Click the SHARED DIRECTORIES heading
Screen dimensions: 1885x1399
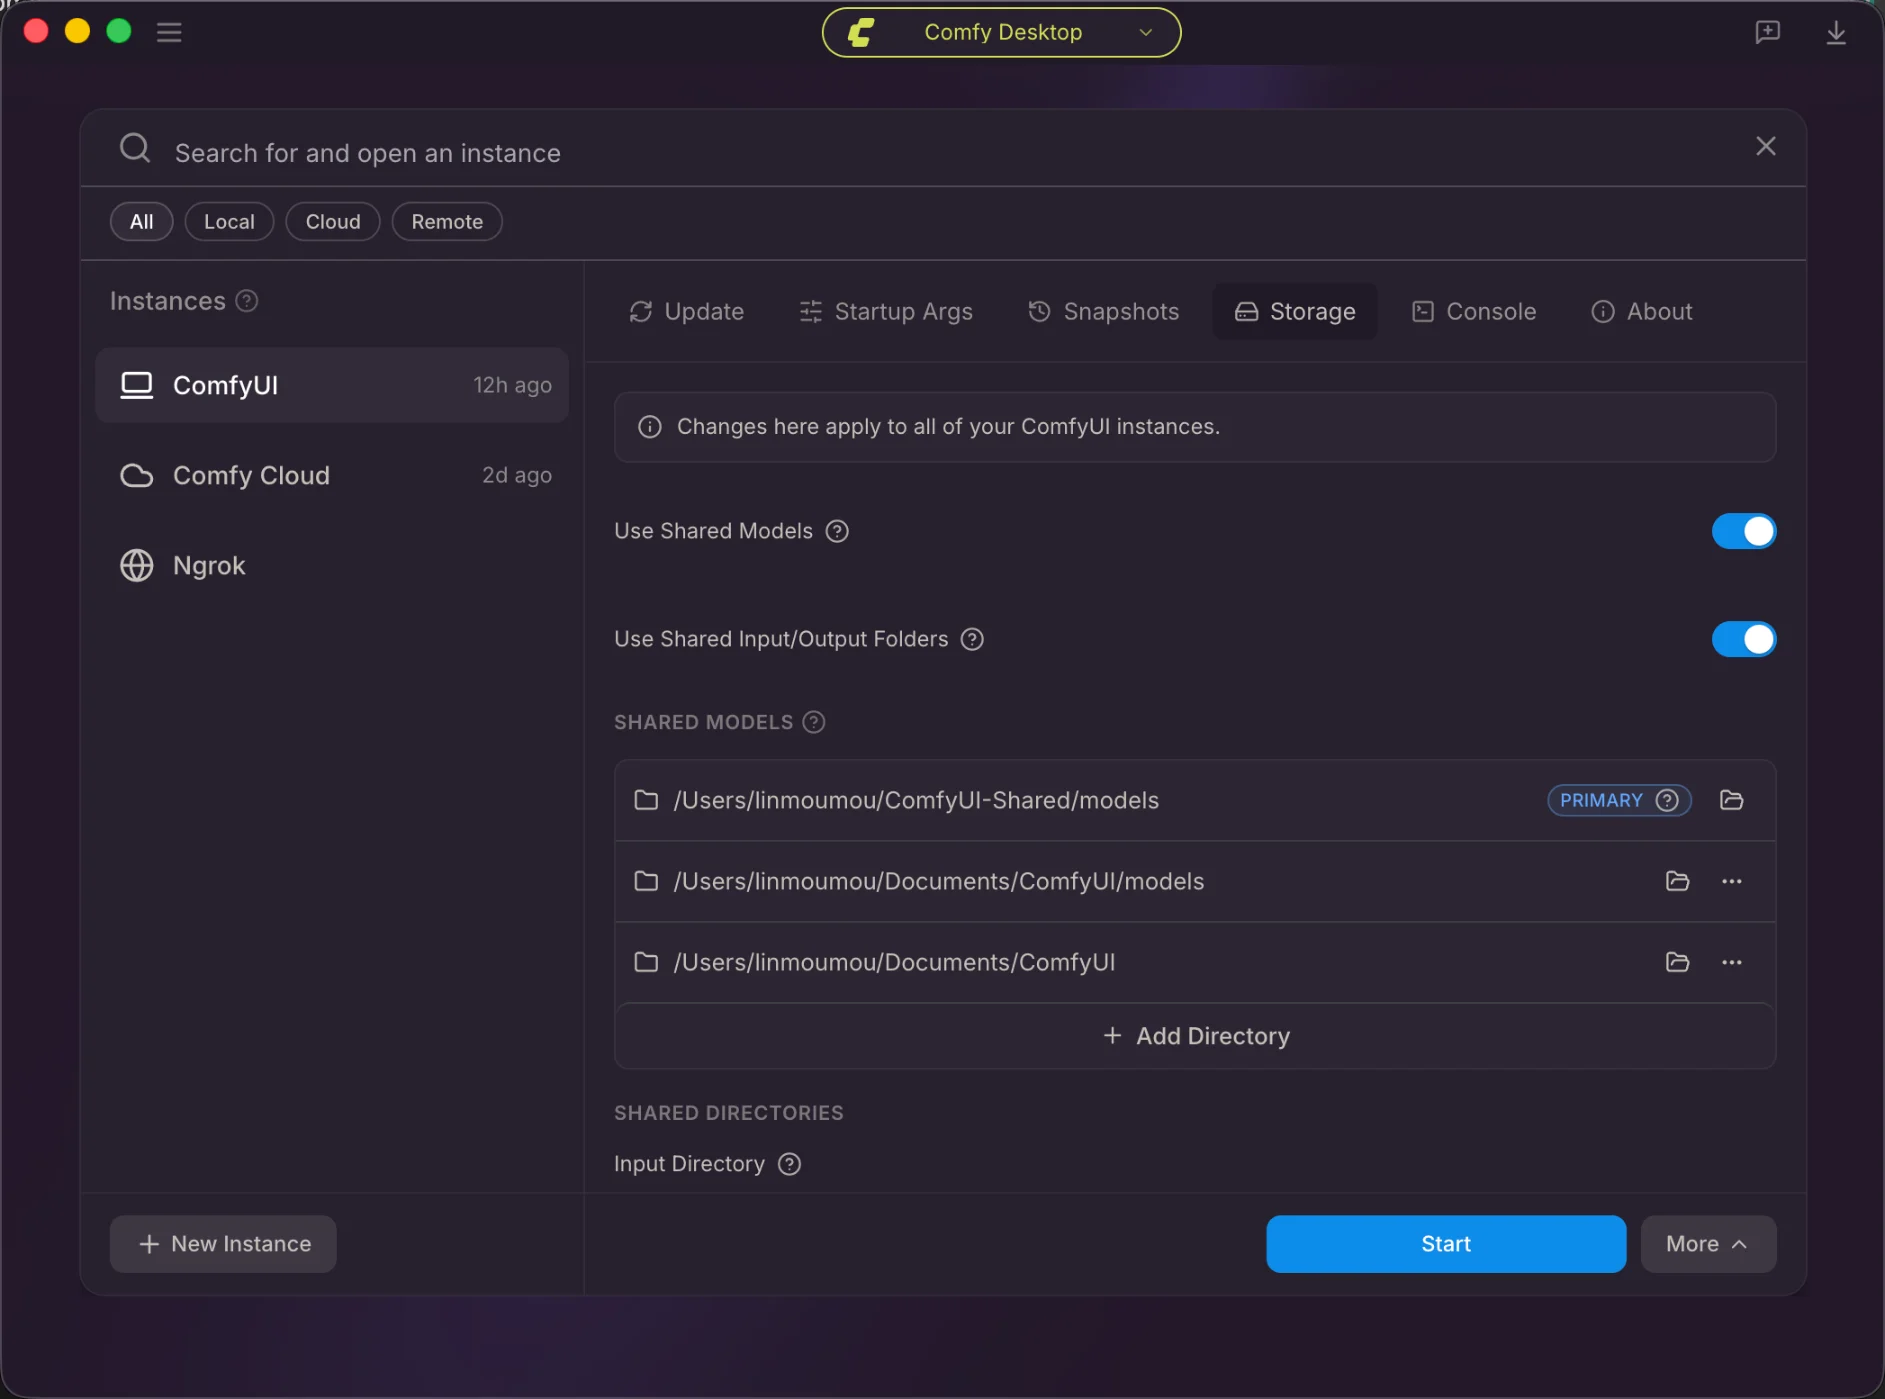[x=728, y=1113]
